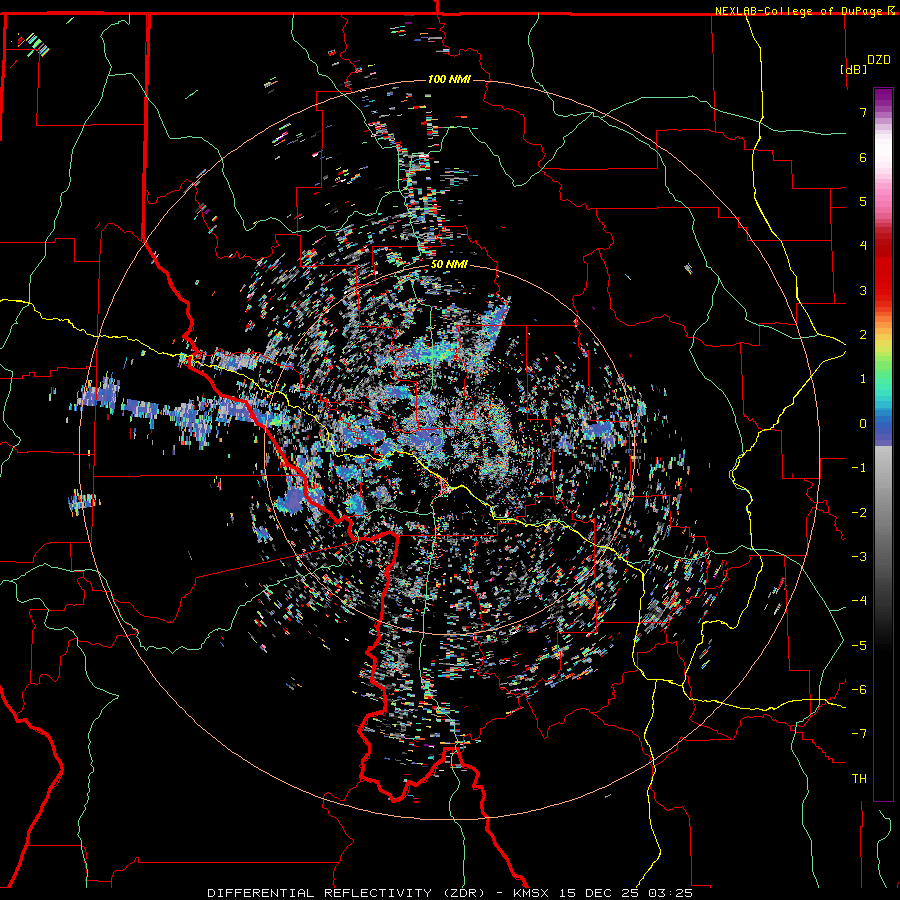Click the DZD legend title
The height and width of the screenshot is (900, 900).
[879, 60]
